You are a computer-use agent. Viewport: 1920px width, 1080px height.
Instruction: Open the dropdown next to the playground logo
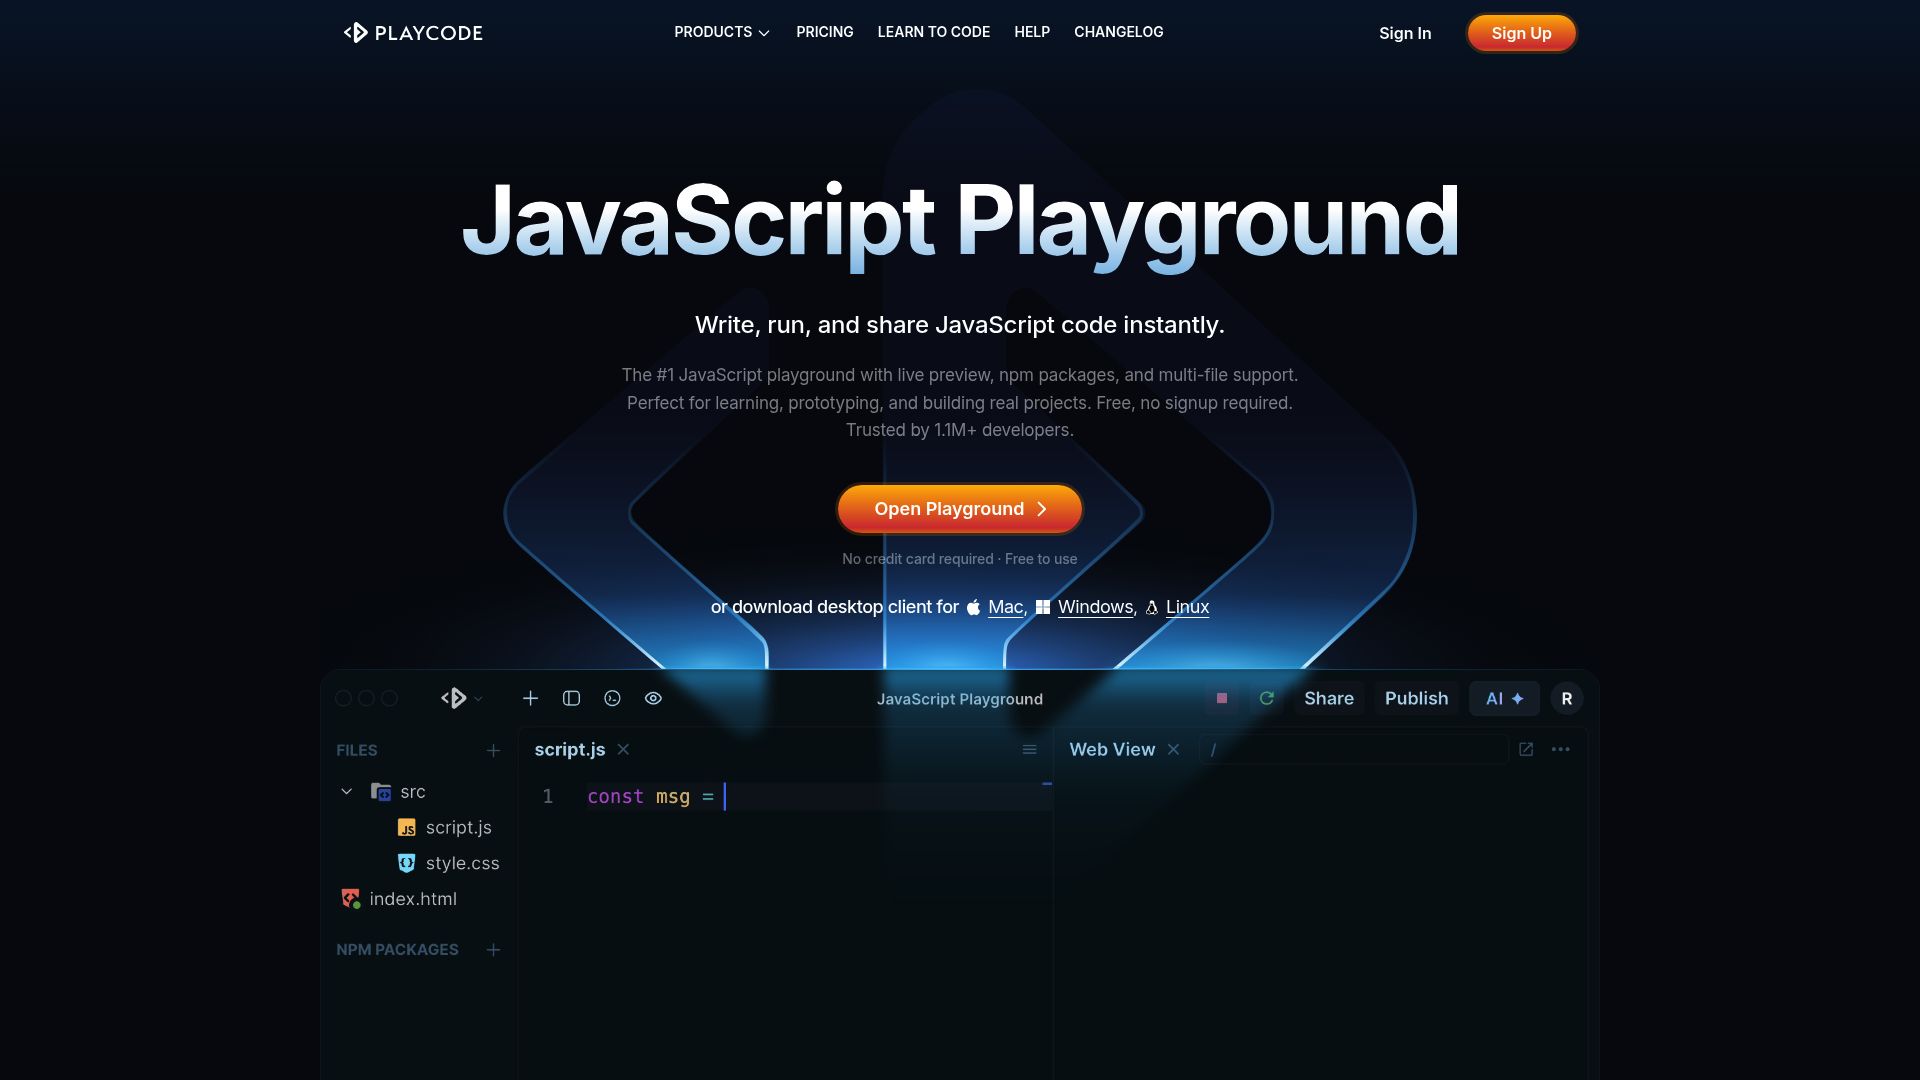(x=477, y=698)
